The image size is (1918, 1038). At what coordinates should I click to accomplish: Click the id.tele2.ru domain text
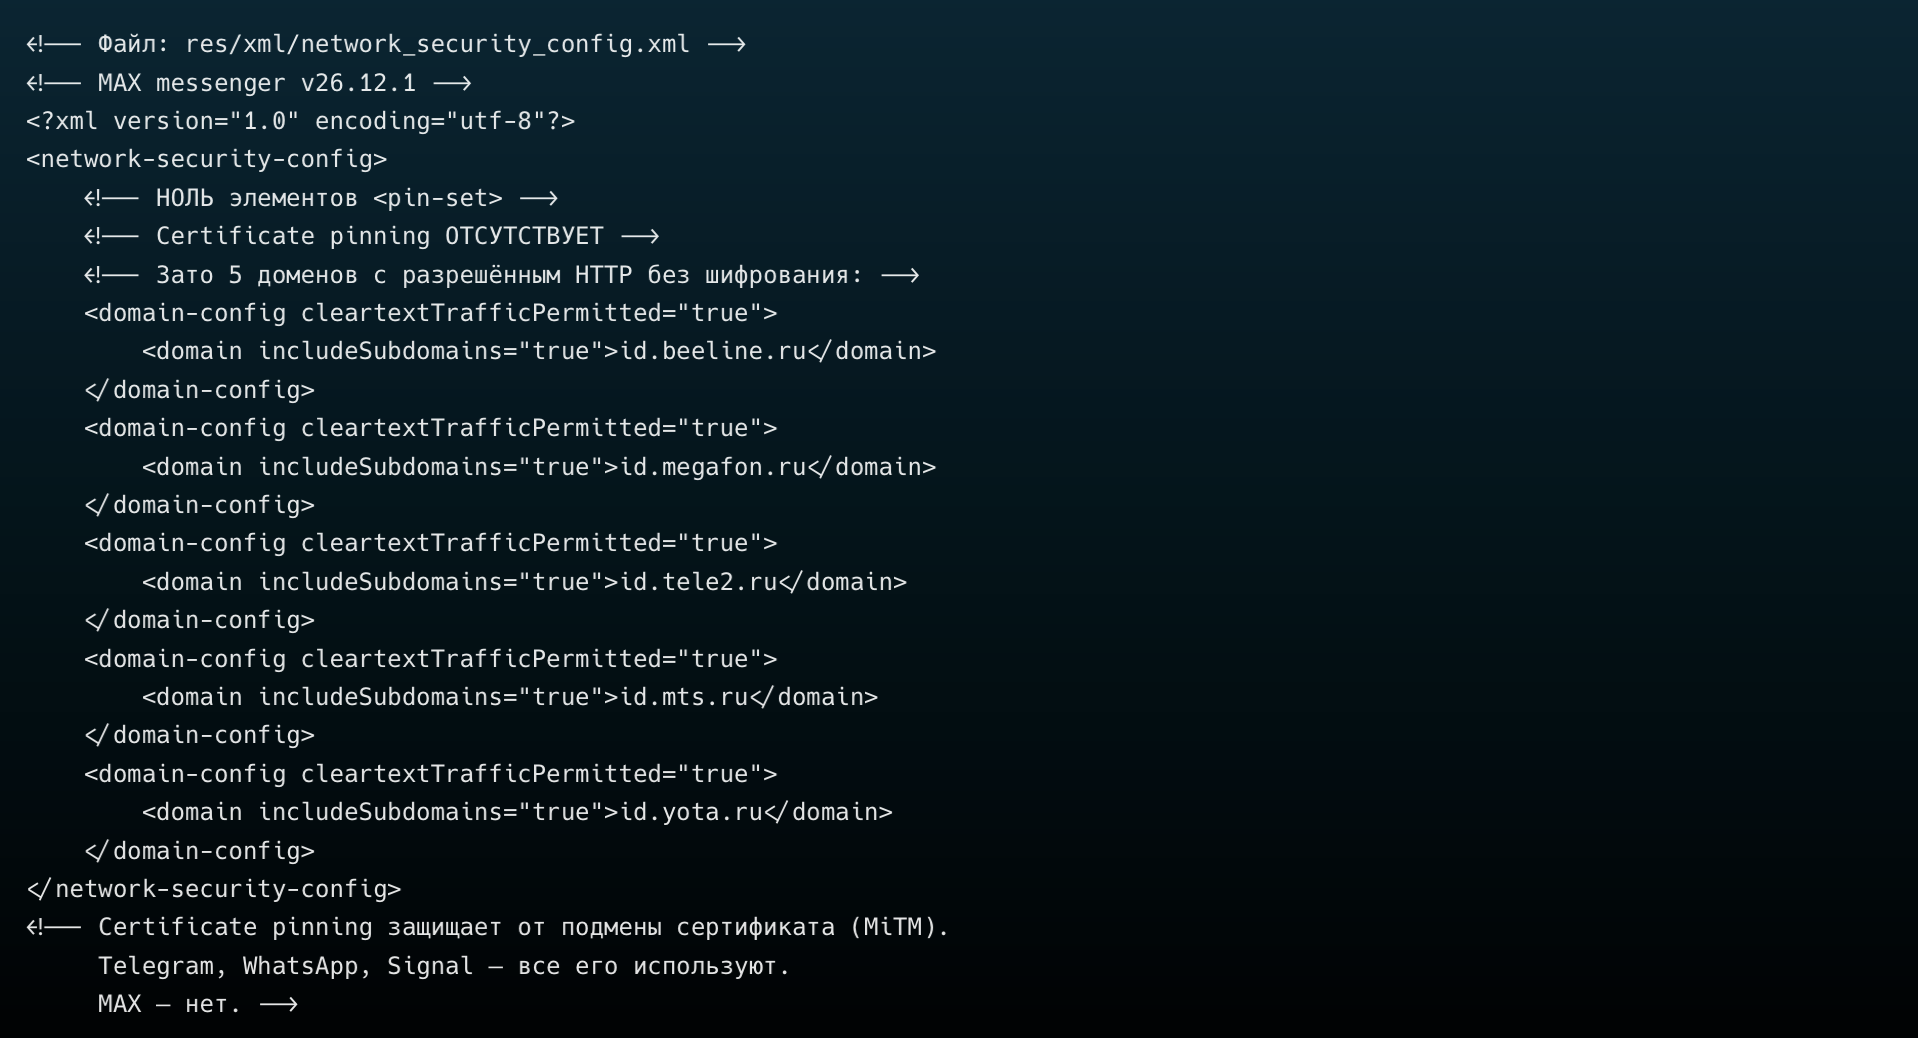pos(698,582)
